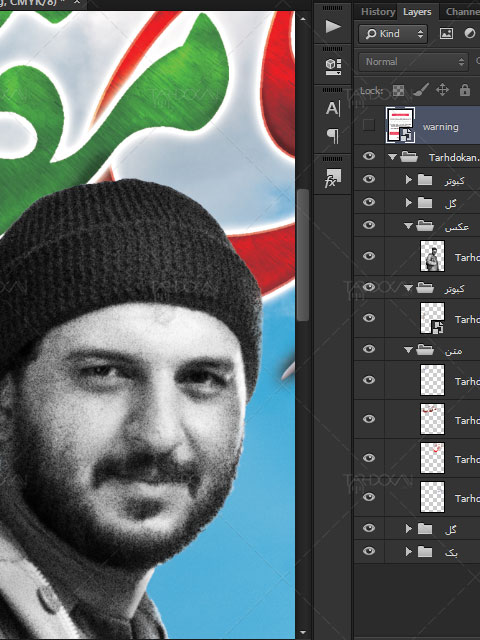The width and height of the screenshot is (480, 640).
Task: Open the Paragraph panel icon
Action: coord(333,136)
